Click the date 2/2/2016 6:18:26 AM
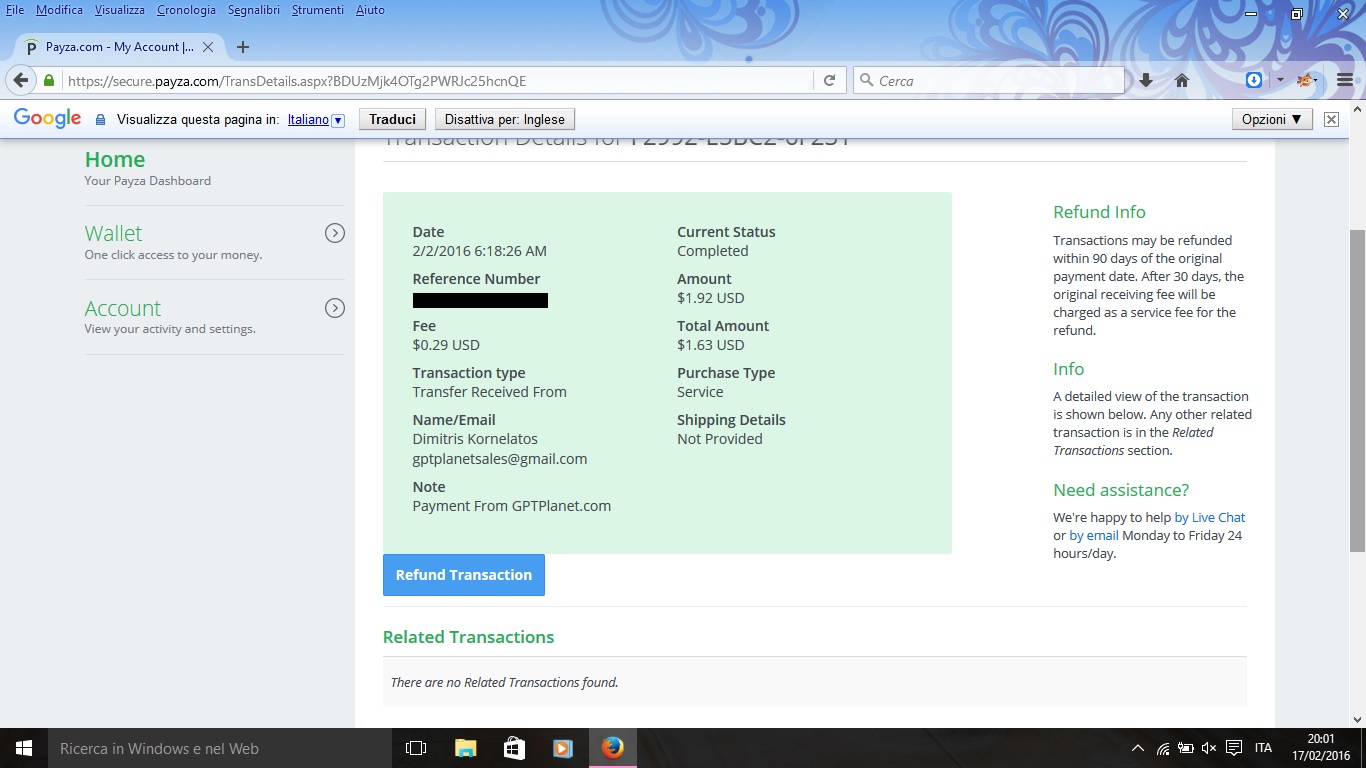This screenshot has height=768, width=1366. [480, 251]
